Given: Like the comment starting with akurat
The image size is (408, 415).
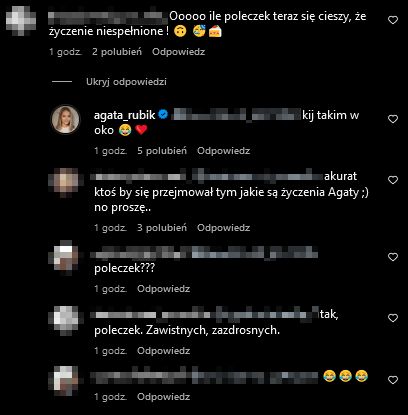Looking at the screenshot, I should [x=393, y=180].
